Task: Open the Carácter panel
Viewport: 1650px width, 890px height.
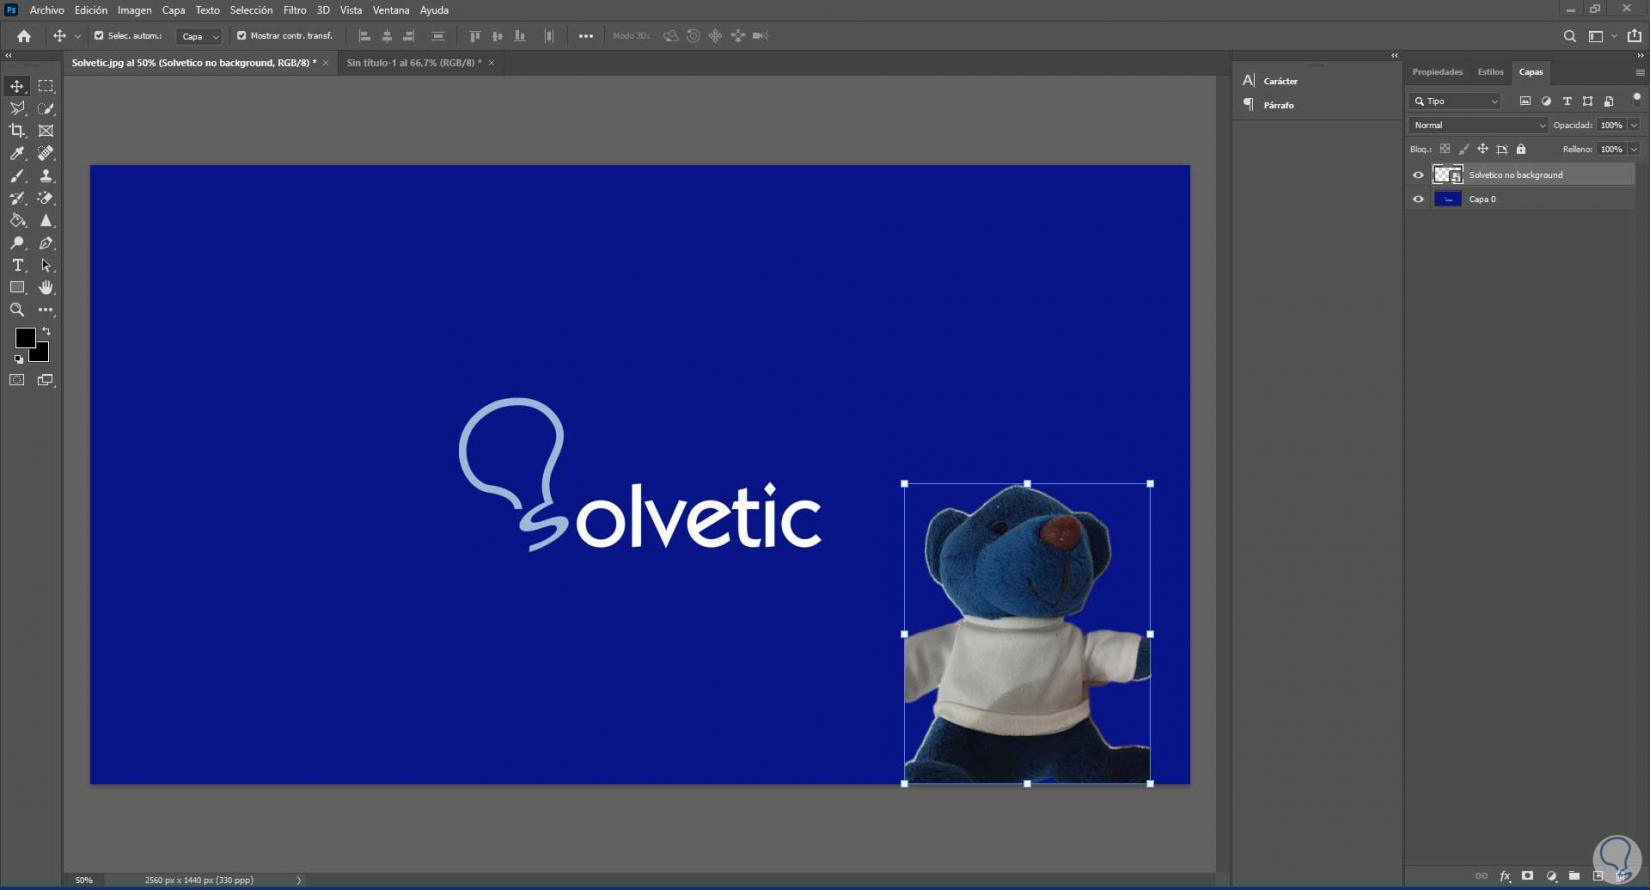Action: 1271,81
